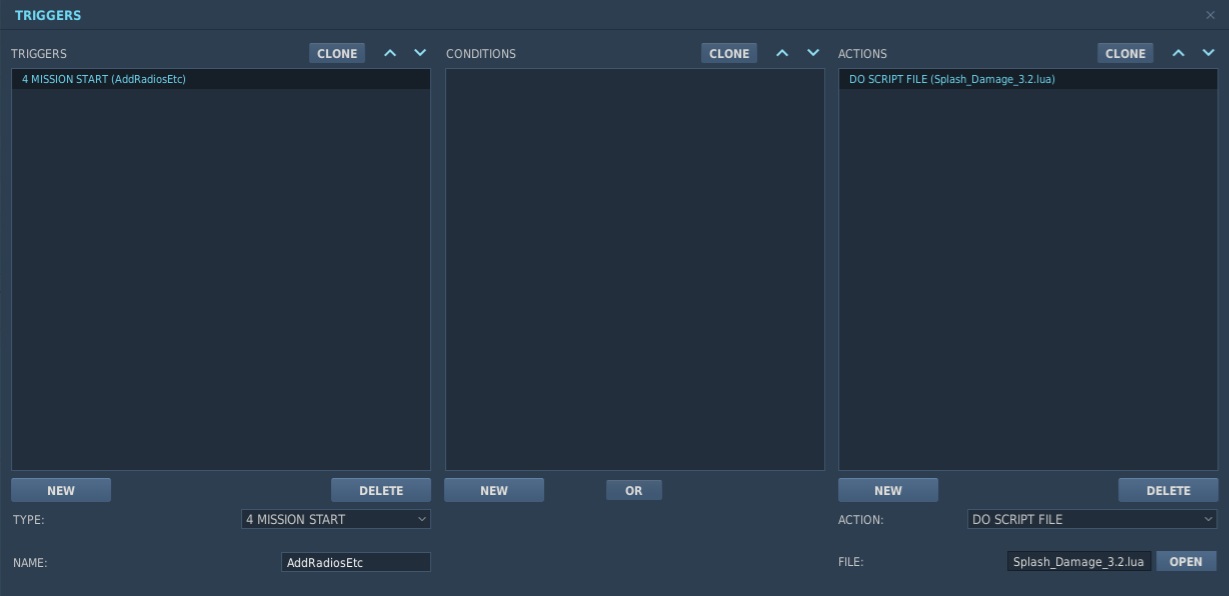Open the trigger TYPE dropdown
The image size is (1229, 596).
coord(336,519)
